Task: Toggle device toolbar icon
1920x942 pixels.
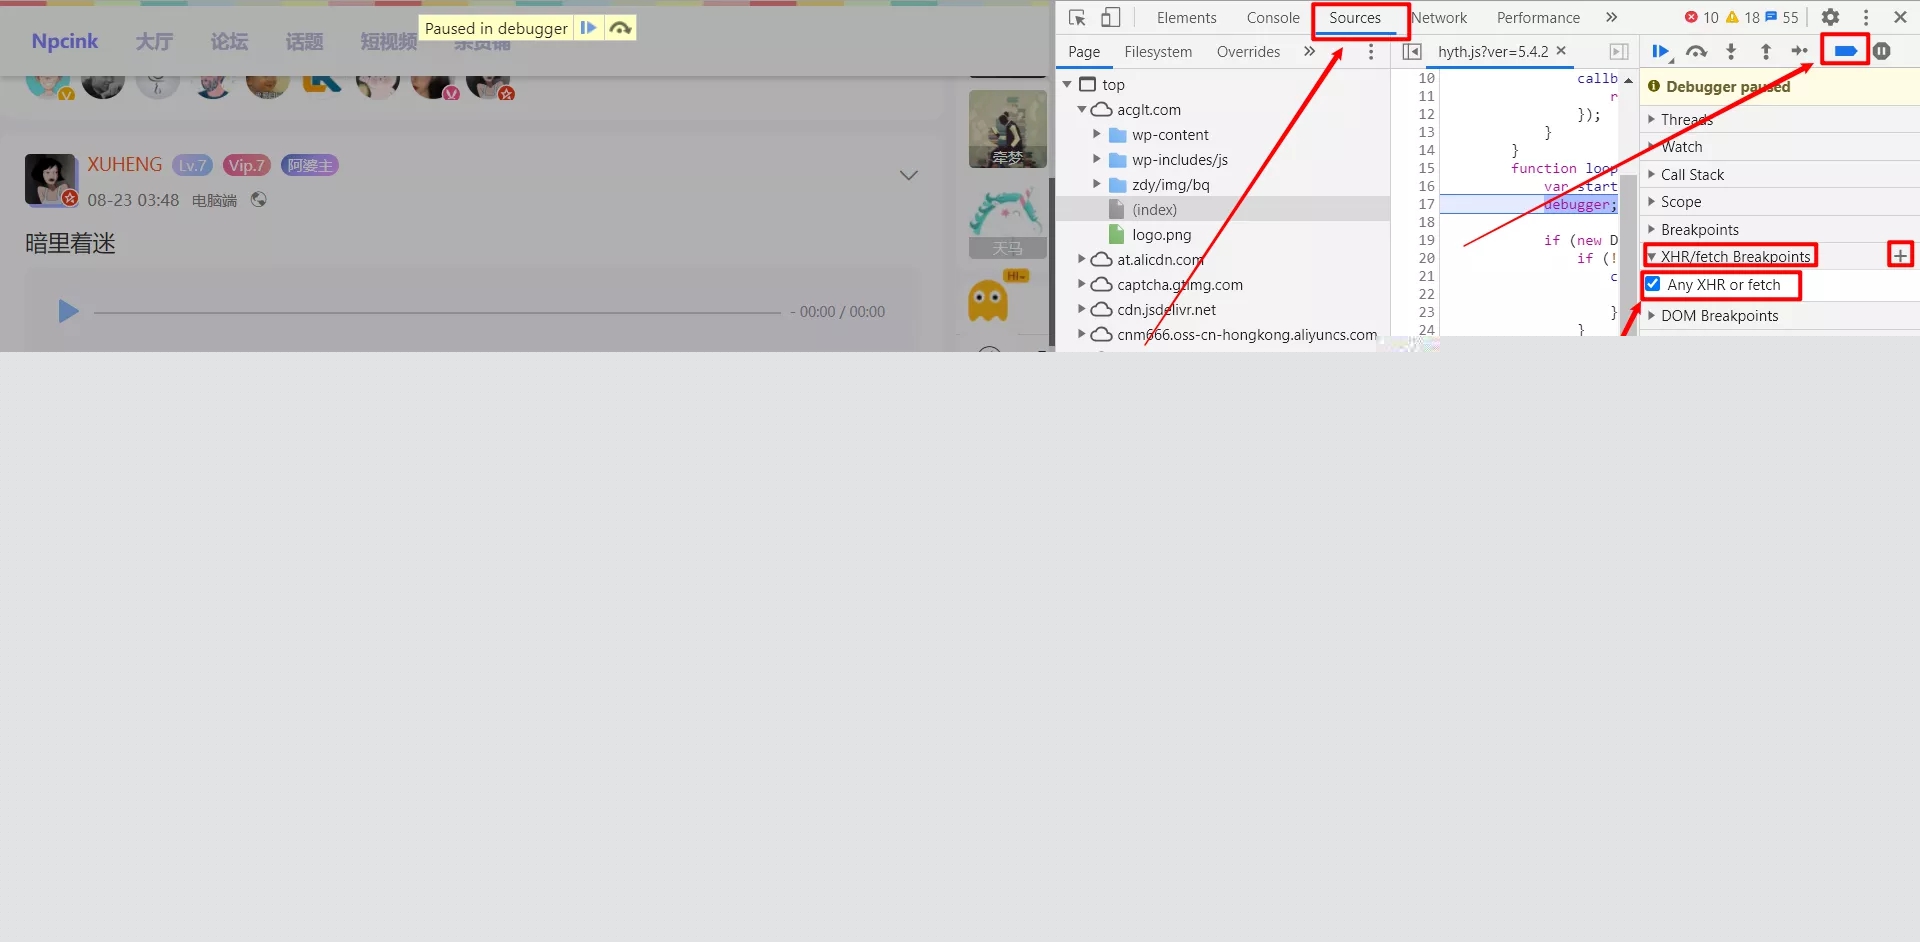Action: pos(1110,18)
